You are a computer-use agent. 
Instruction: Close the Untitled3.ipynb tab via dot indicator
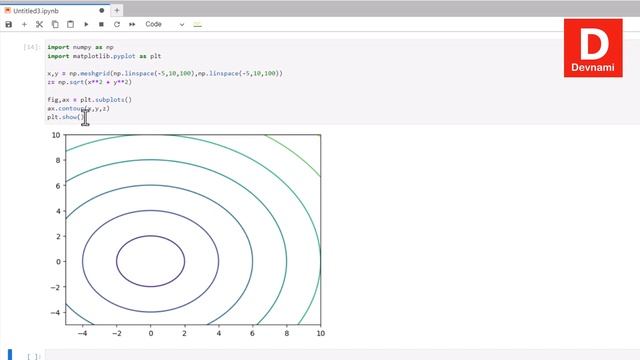click(102, 11)
